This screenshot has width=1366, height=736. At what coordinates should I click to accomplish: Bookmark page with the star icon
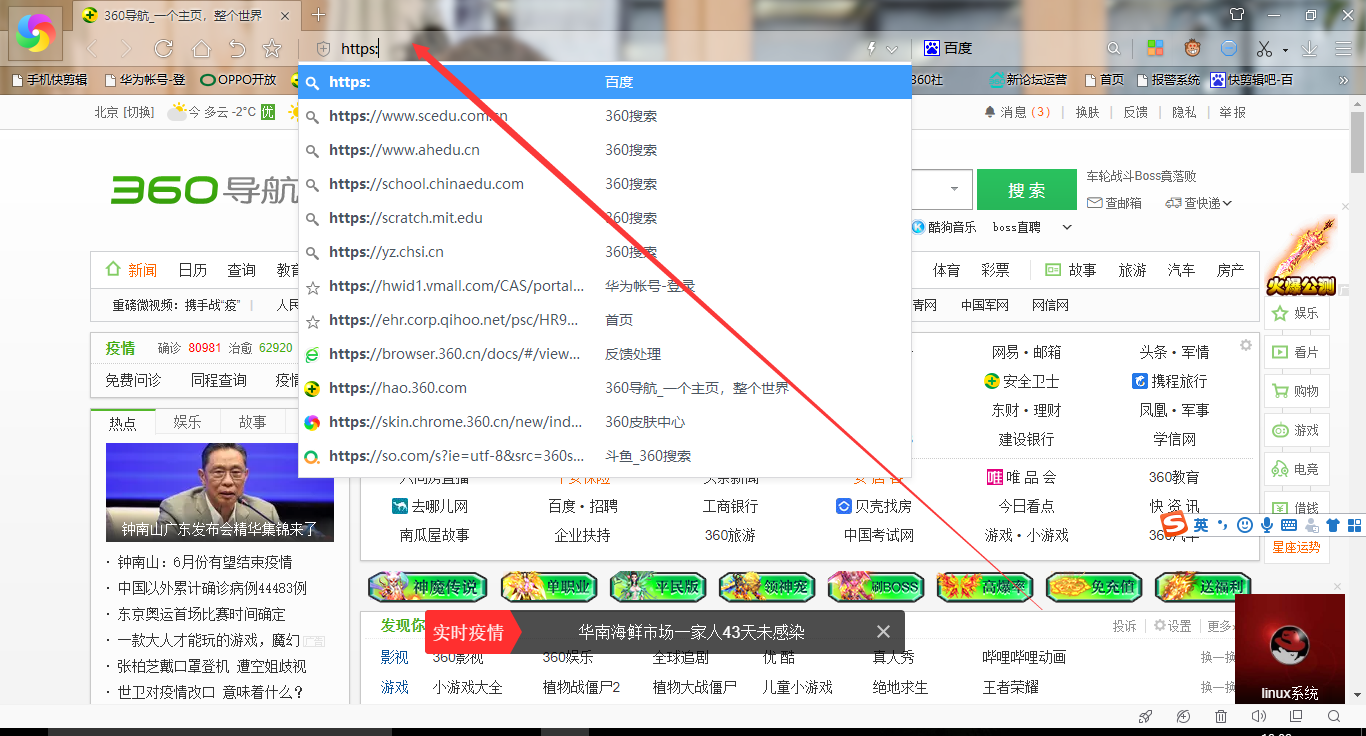[271, 48]
